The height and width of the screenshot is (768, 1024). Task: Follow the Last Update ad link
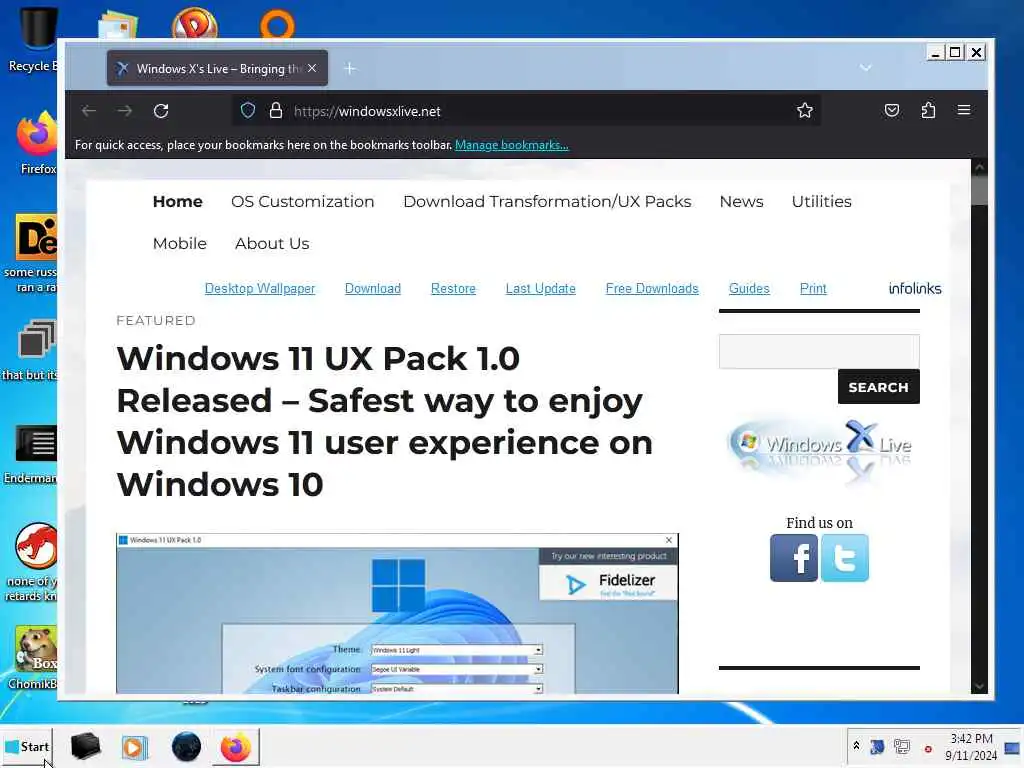(x=540, y=289)
